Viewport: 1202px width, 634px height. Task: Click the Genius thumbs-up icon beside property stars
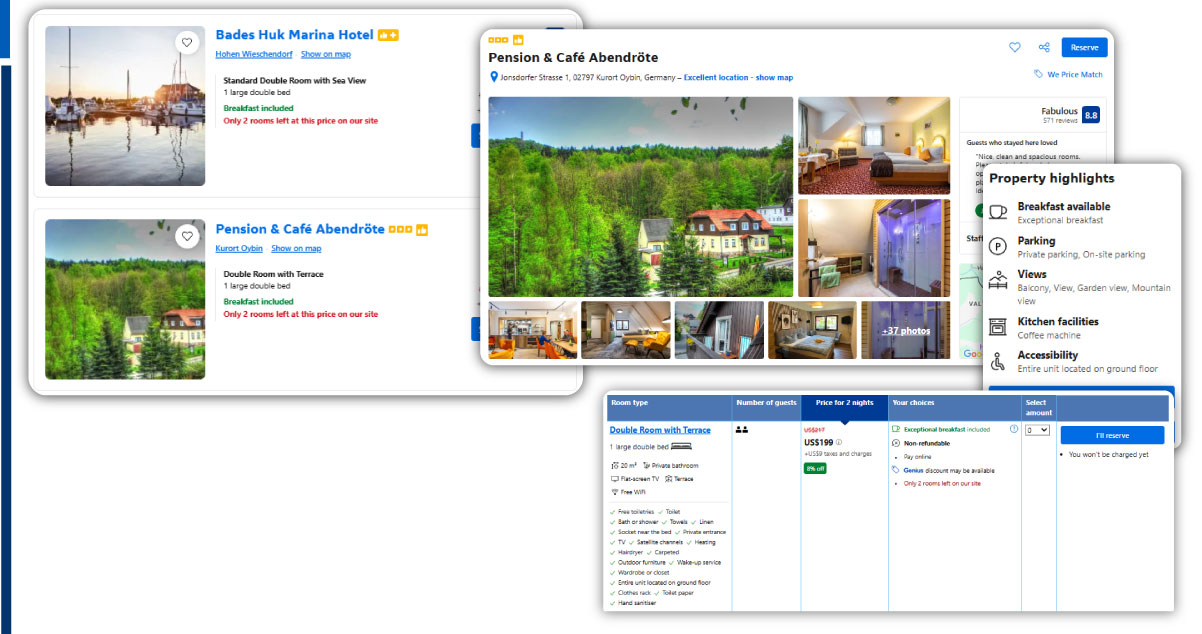(x=520, y=40)
